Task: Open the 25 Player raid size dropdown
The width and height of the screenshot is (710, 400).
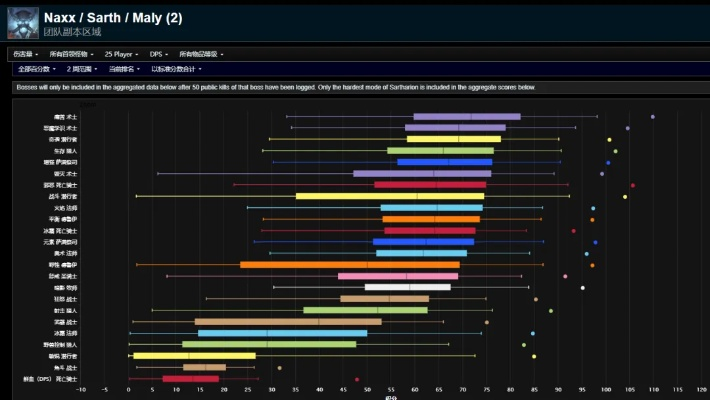Action: coord(121,54)
